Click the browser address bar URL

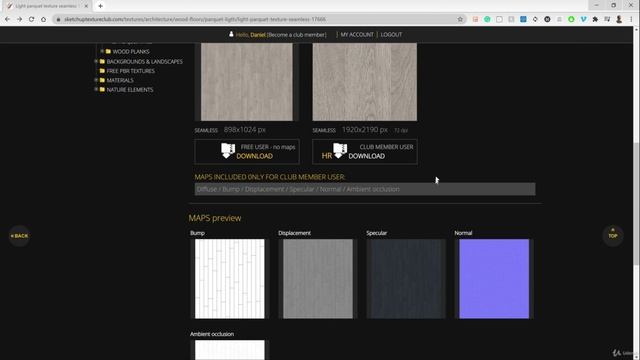pos(195,19)
